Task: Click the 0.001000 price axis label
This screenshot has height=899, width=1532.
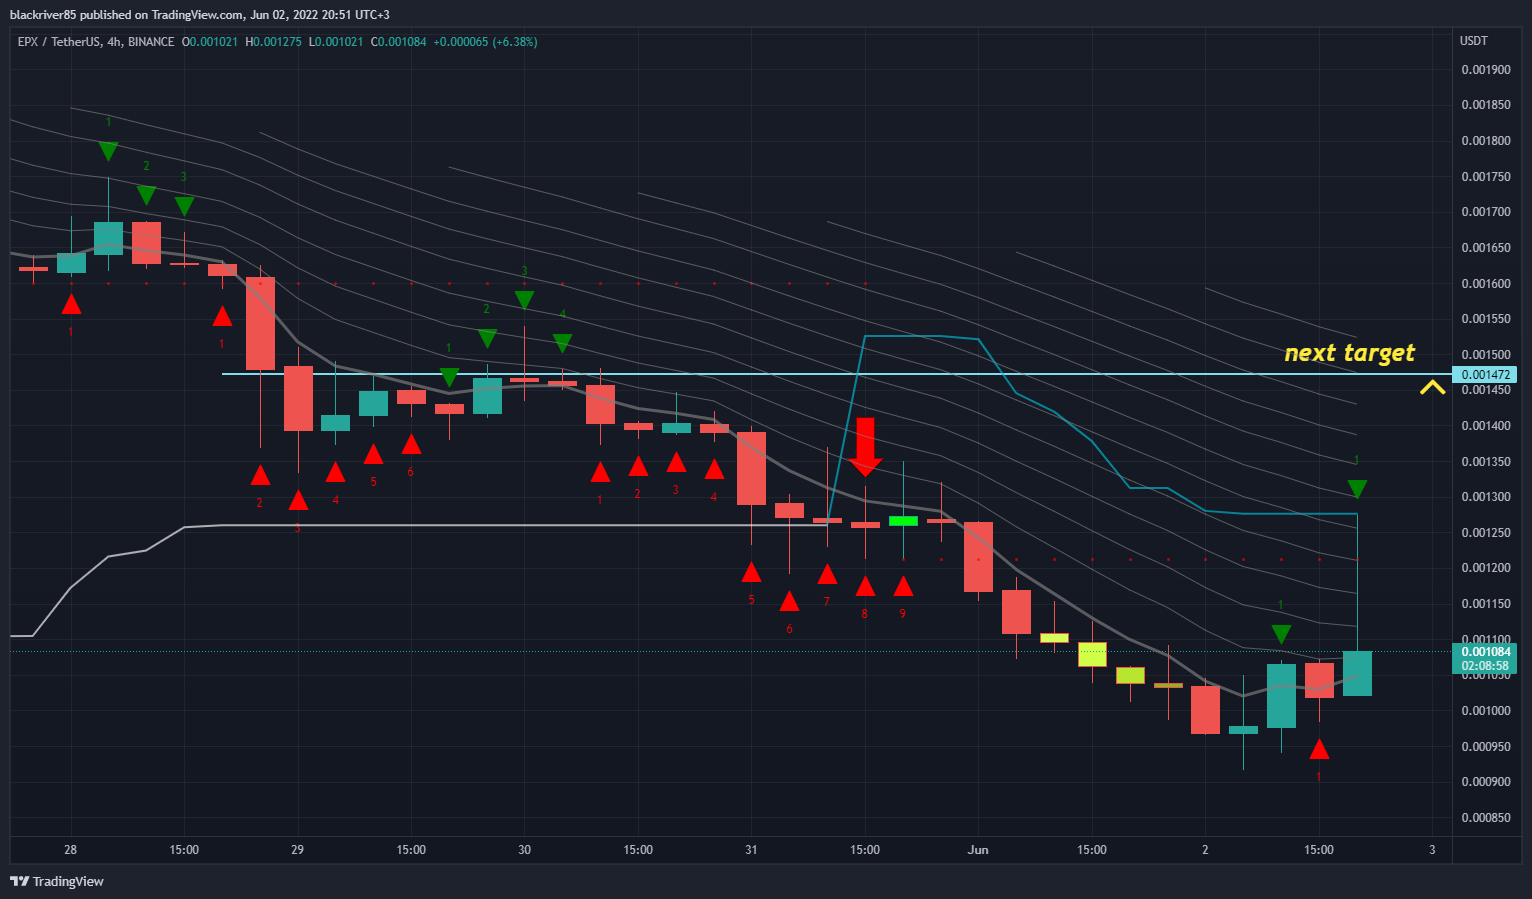Action: [x=1486, y=711]
